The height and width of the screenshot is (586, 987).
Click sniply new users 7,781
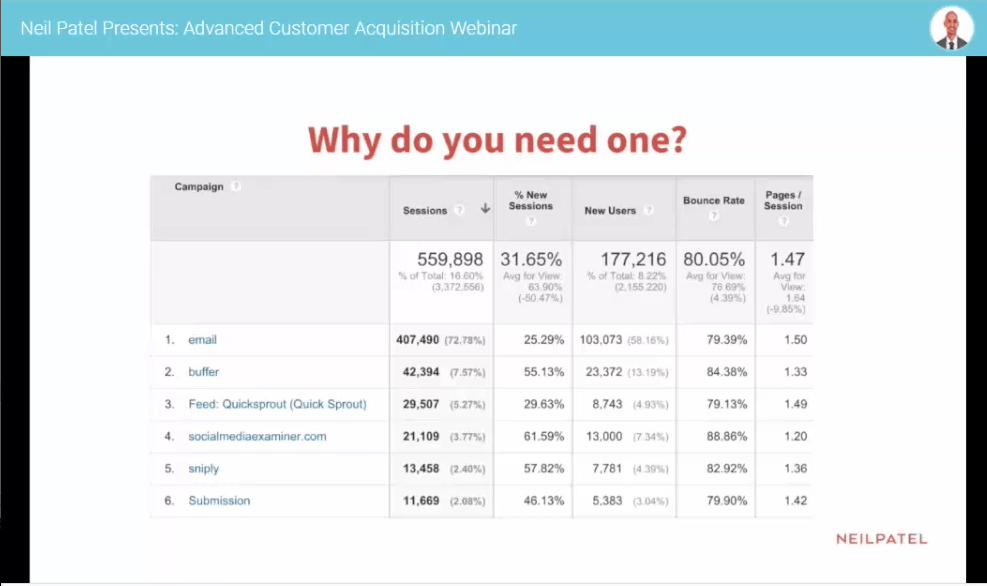pyautogui.click(x=607, y=469)
